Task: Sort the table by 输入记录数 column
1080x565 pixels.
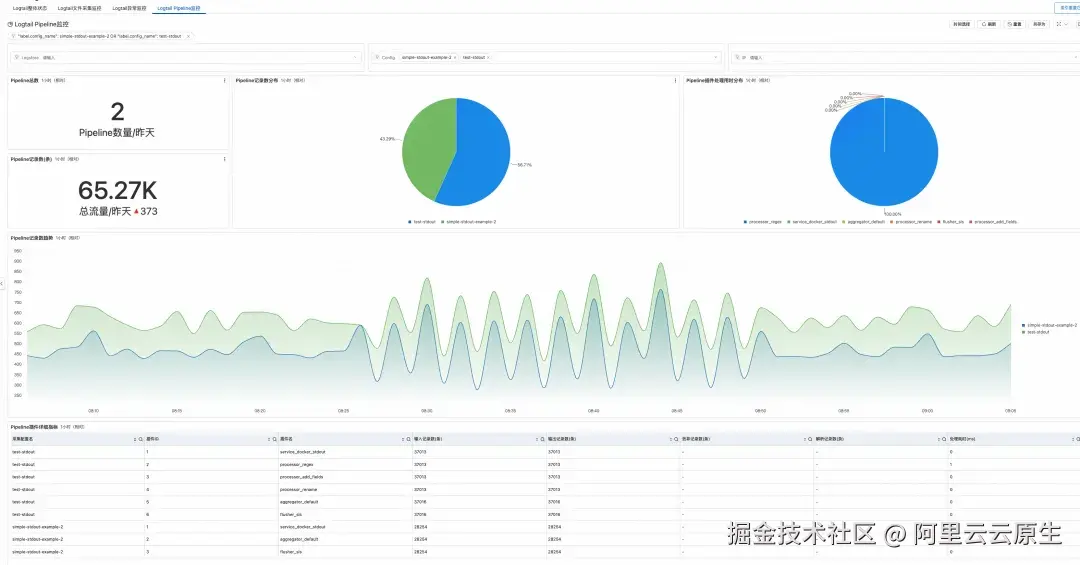Action: [x=537, y=439]
